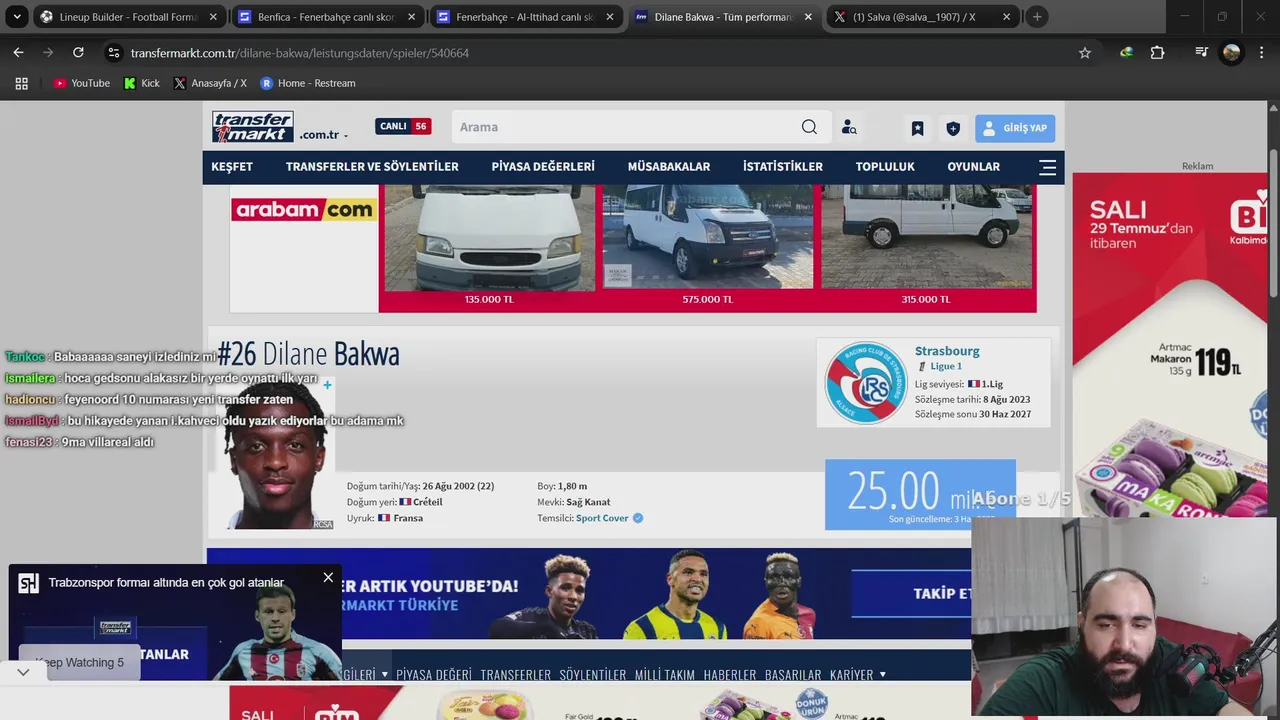
Task: Click the 25.00 market value box
Action: (x=920, y=494)
